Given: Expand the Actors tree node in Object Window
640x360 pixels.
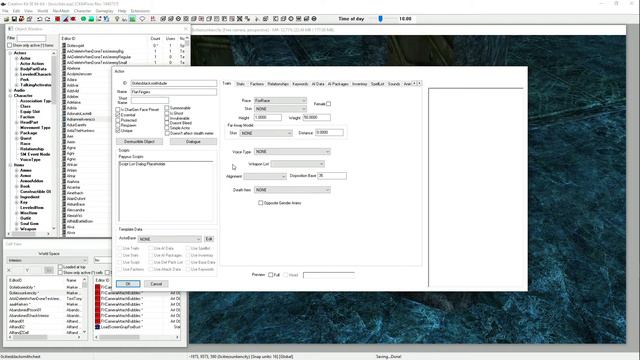Looking at the screenshot, I should coord(10,53).
